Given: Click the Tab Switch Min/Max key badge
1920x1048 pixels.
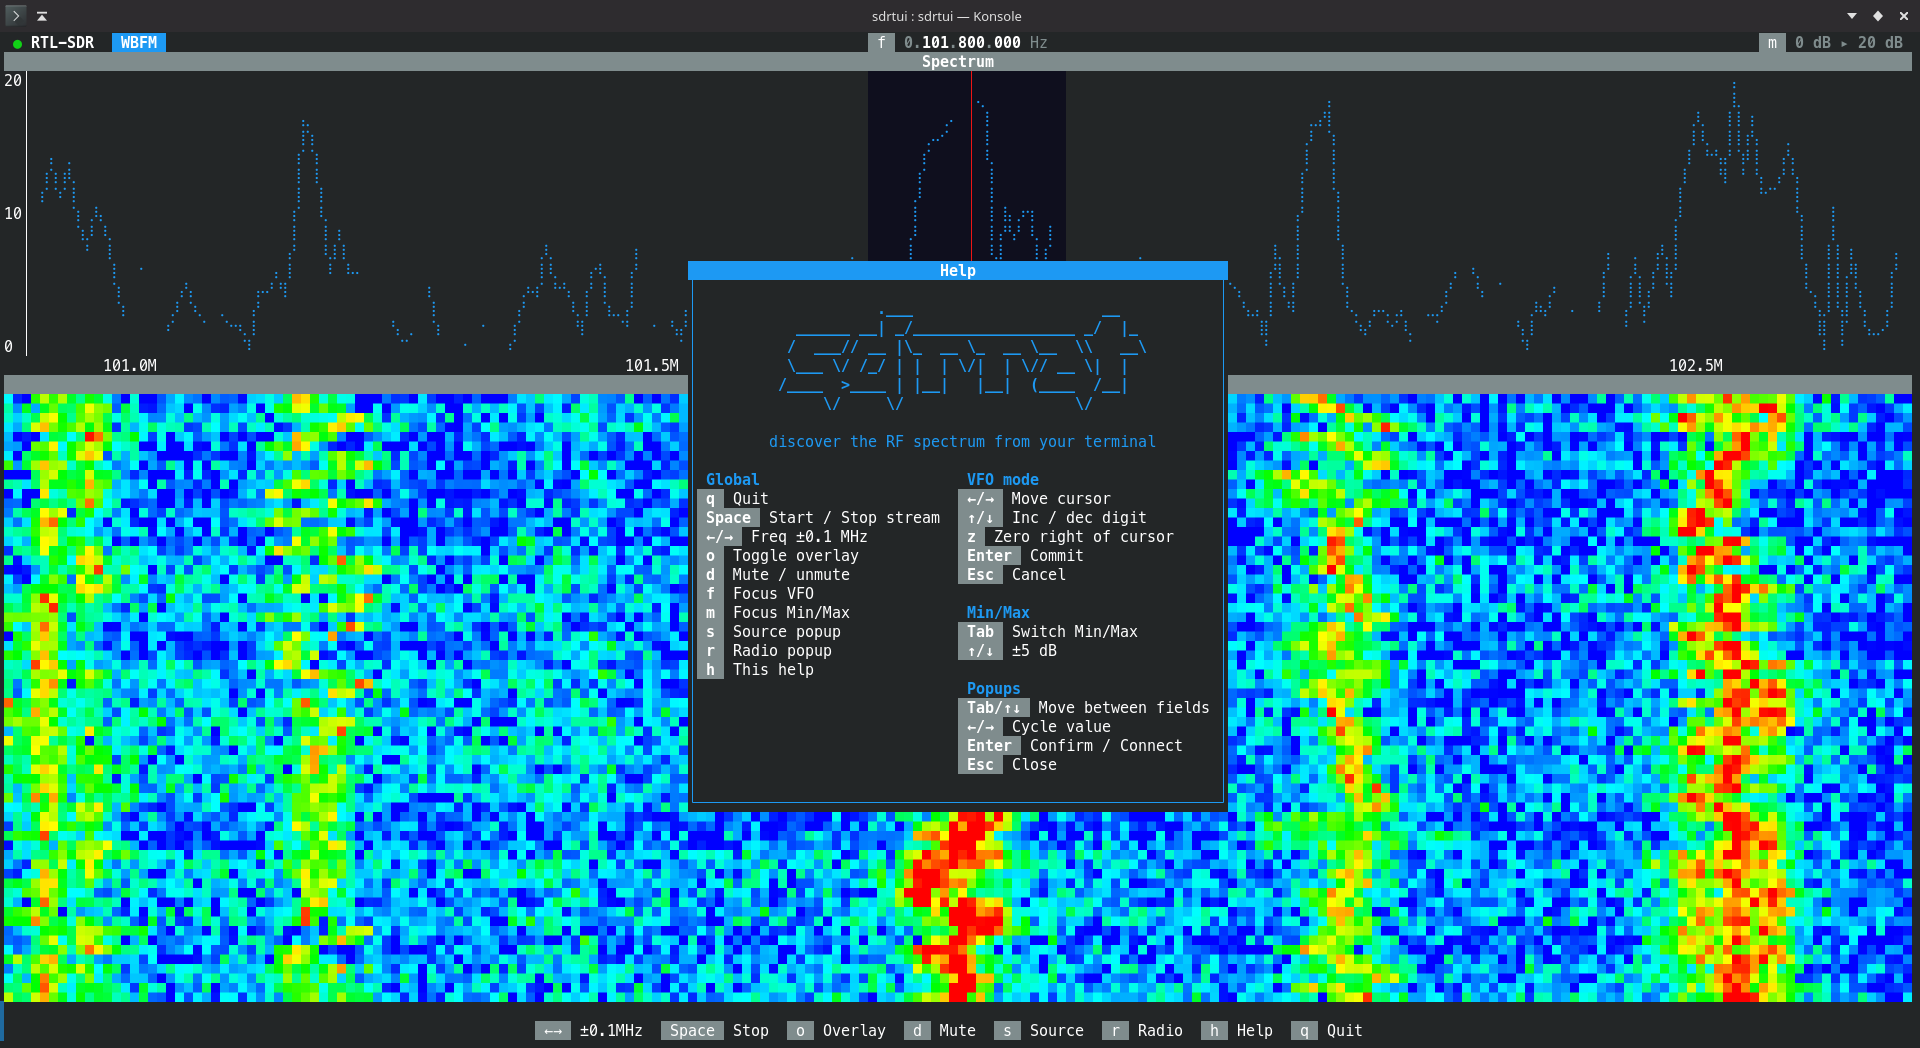Looking at the screenshot, I should pyautogui.click(x=980, y=631).
